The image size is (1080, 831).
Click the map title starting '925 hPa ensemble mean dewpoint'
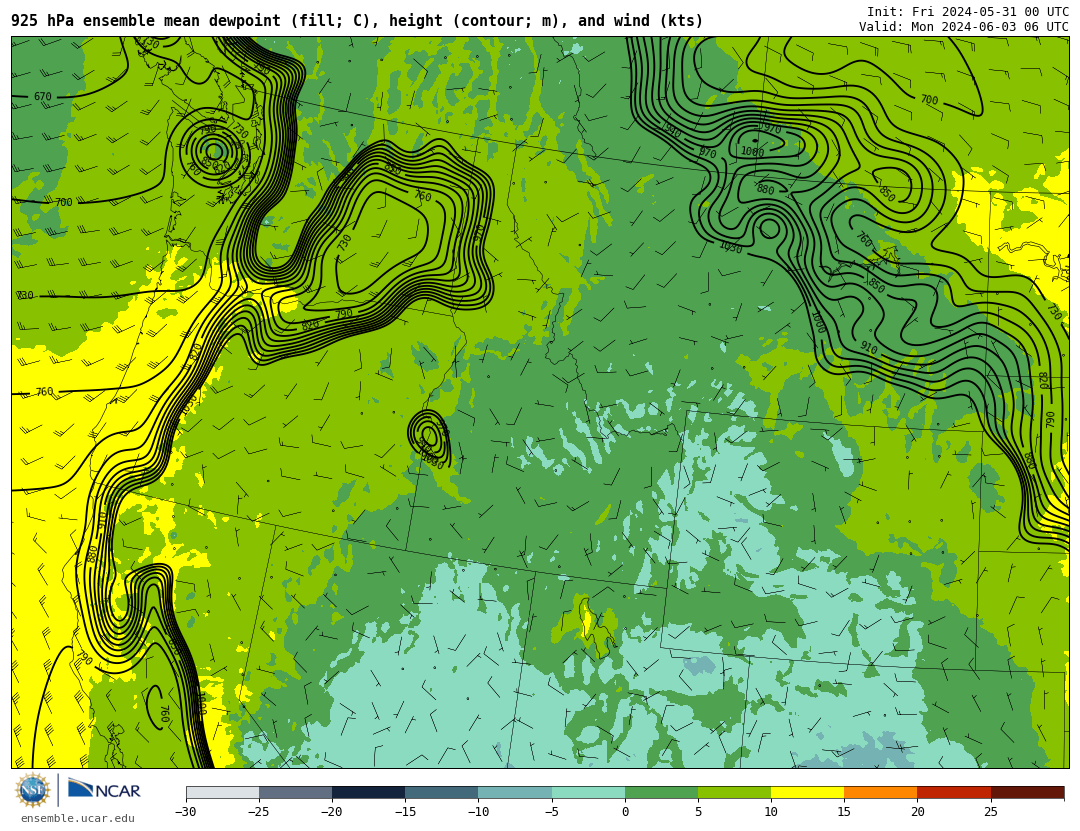[357, 21]
